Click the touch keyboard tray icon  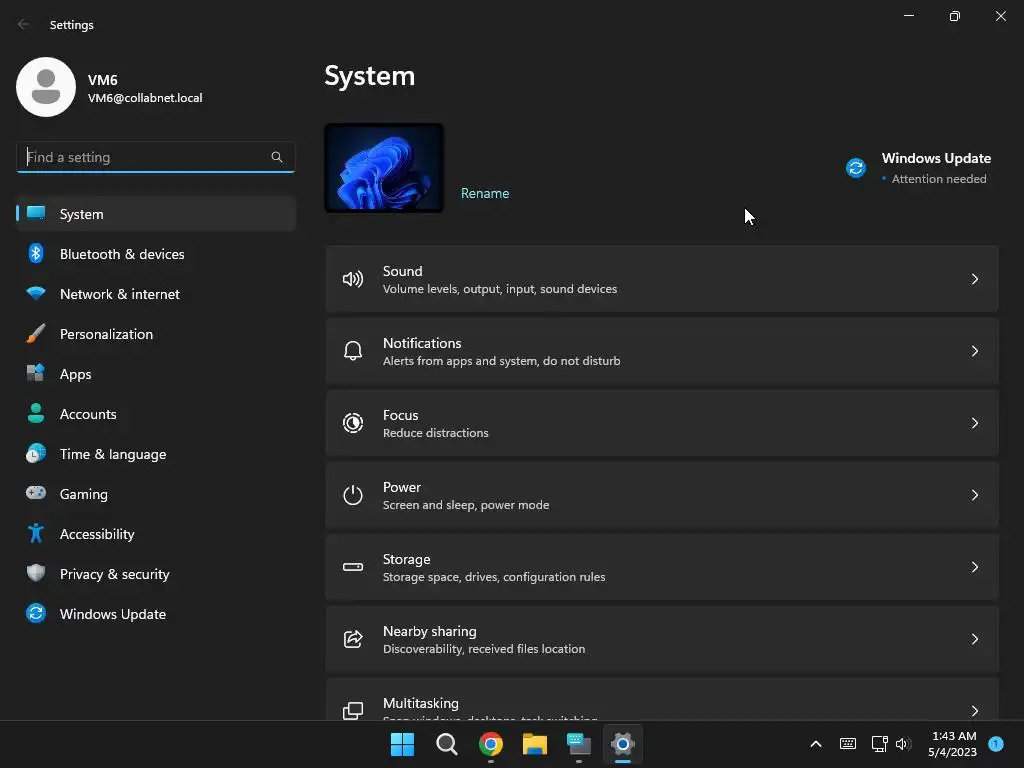pos(848,744)
